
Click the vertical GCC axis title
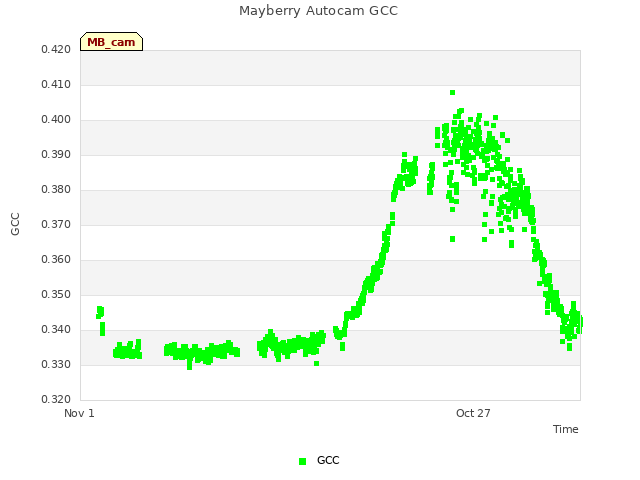click(15, 224)
